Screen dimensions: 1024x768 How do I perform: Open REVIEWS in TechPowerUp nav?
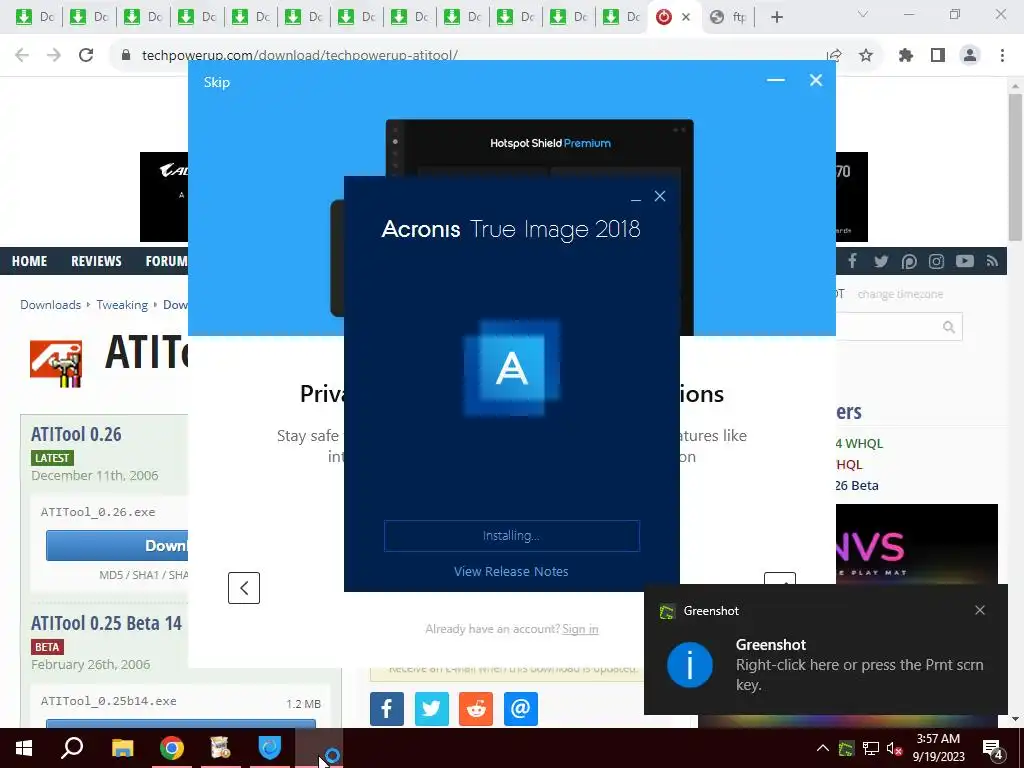[x=96, y=261]
